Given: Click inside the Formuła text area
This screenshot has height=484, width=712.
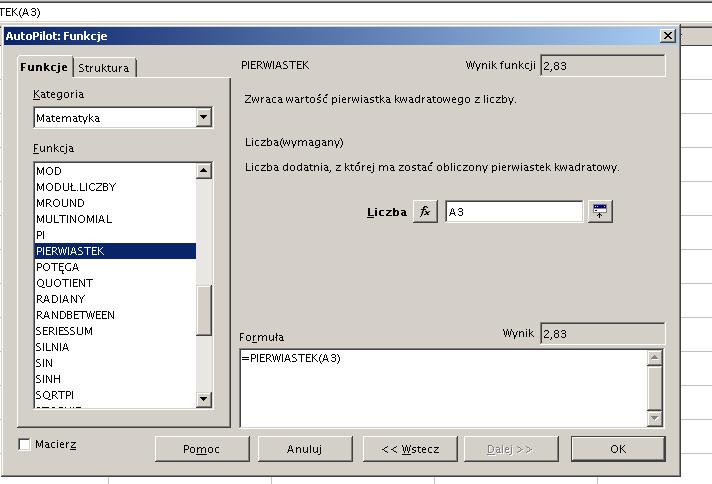Looking at the screenshot, I should pos(443,388).
